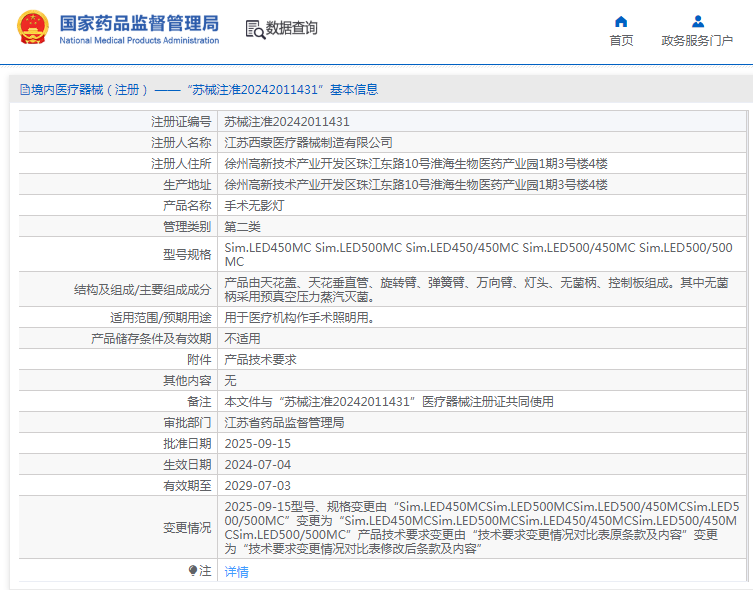Viewport: 753px width, 590px height.
Task: Select approving department 江苏省药品监督管理局
Action: point(284,423)
